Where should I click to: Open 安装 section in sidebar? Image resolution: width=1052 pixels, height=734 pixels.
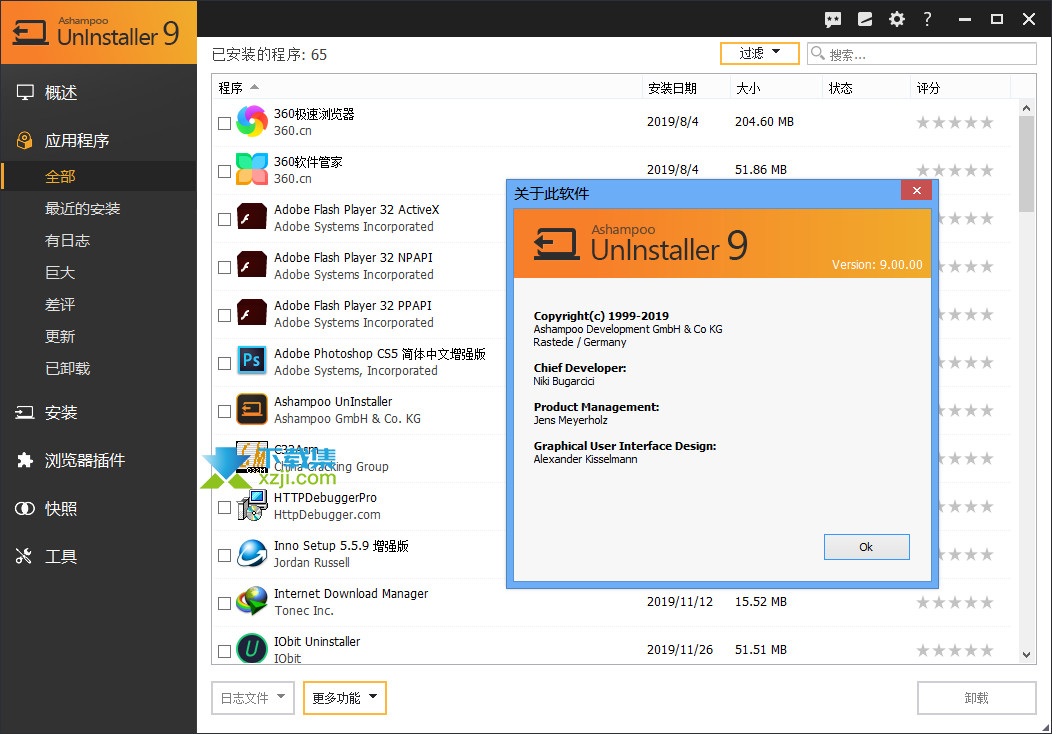tap(99, 412)
